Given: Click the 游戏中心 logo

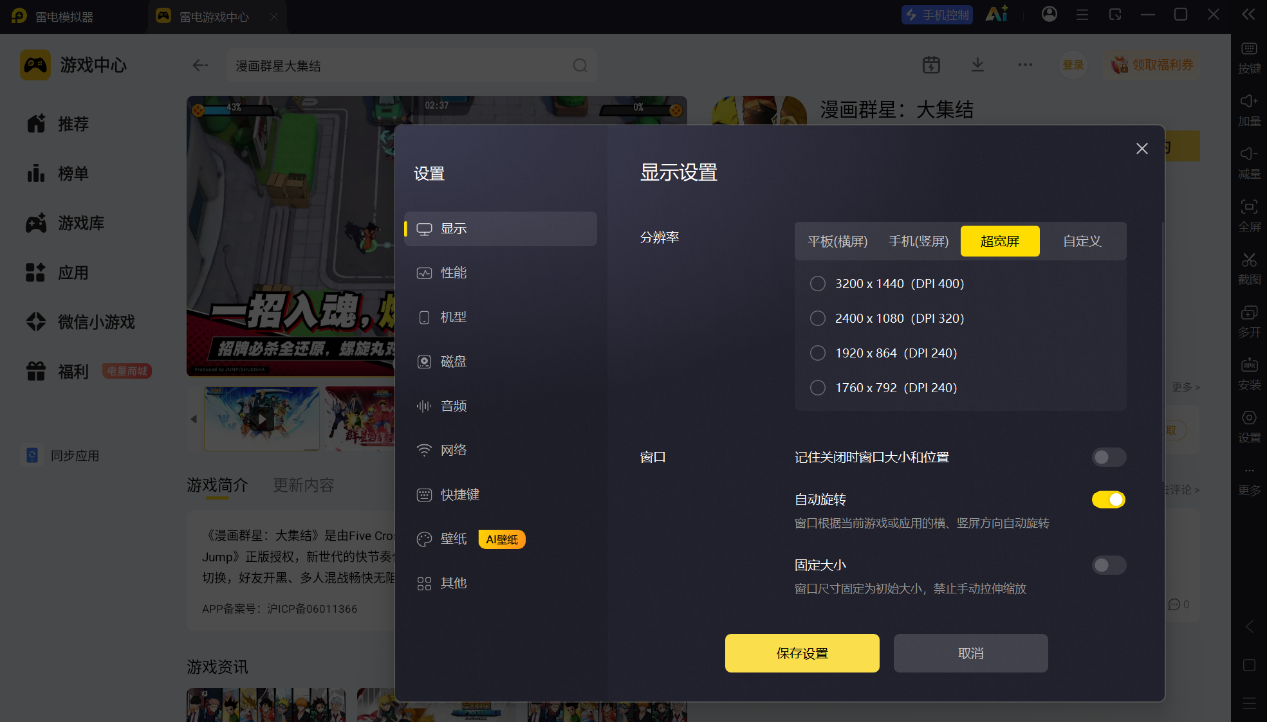Looking at the screenshot, I should coord(74,65).
